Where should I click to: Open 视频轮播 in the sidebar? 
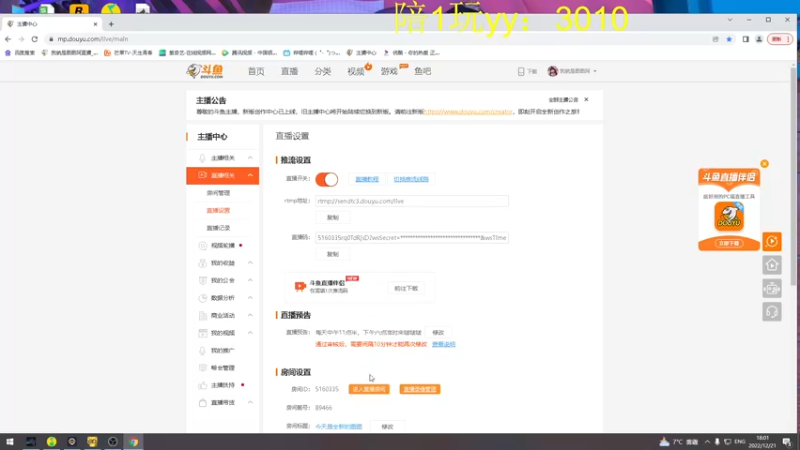point(223,245)
